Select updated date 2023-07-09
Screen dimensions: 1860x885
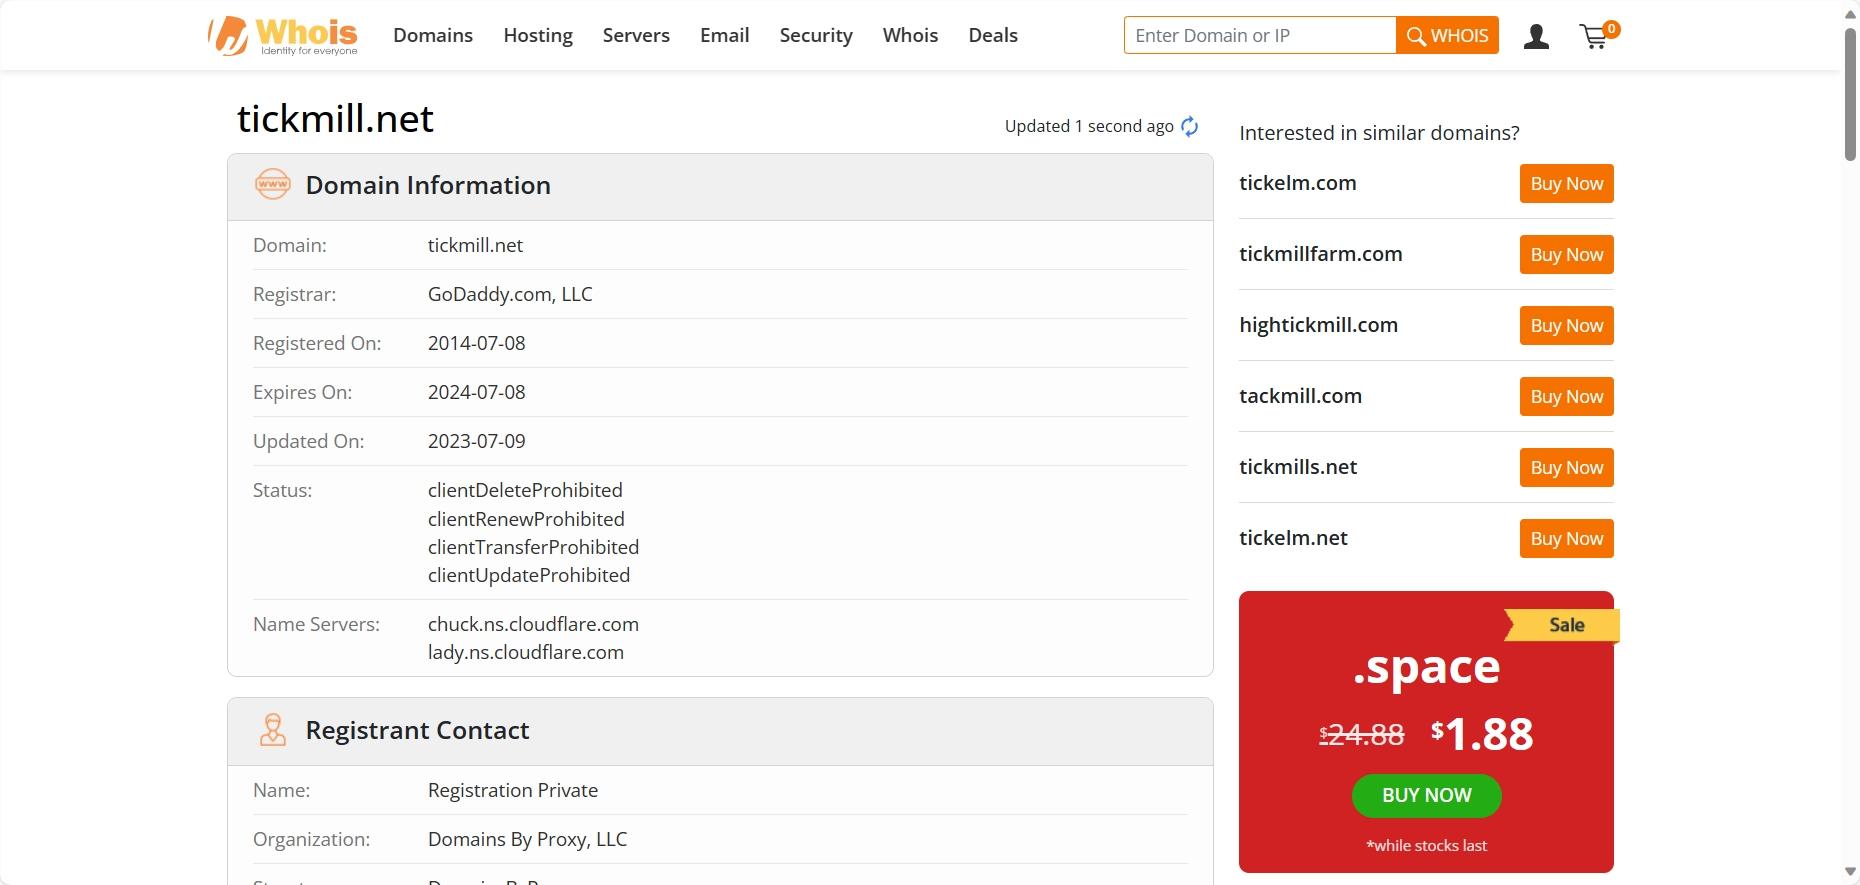(x=476, y=441)
